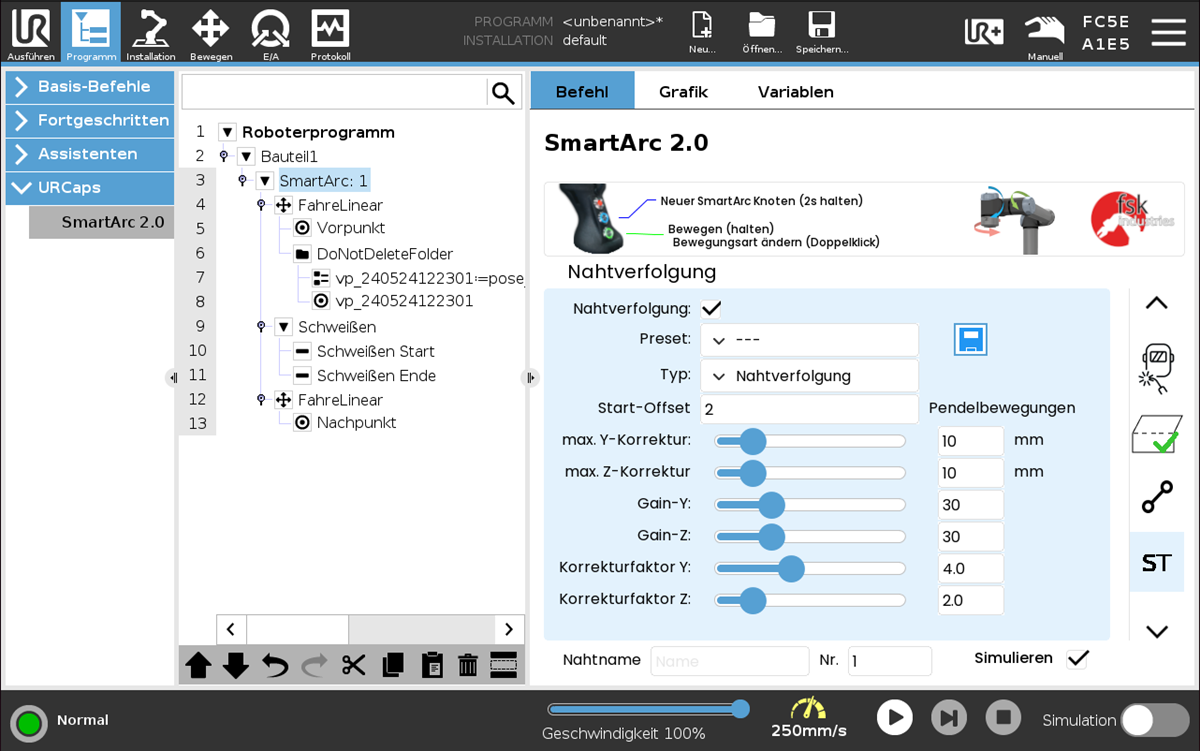Viewport: 1200px width, 751px height.
Task: Switch to the Variablen tab
Action: 796,91
